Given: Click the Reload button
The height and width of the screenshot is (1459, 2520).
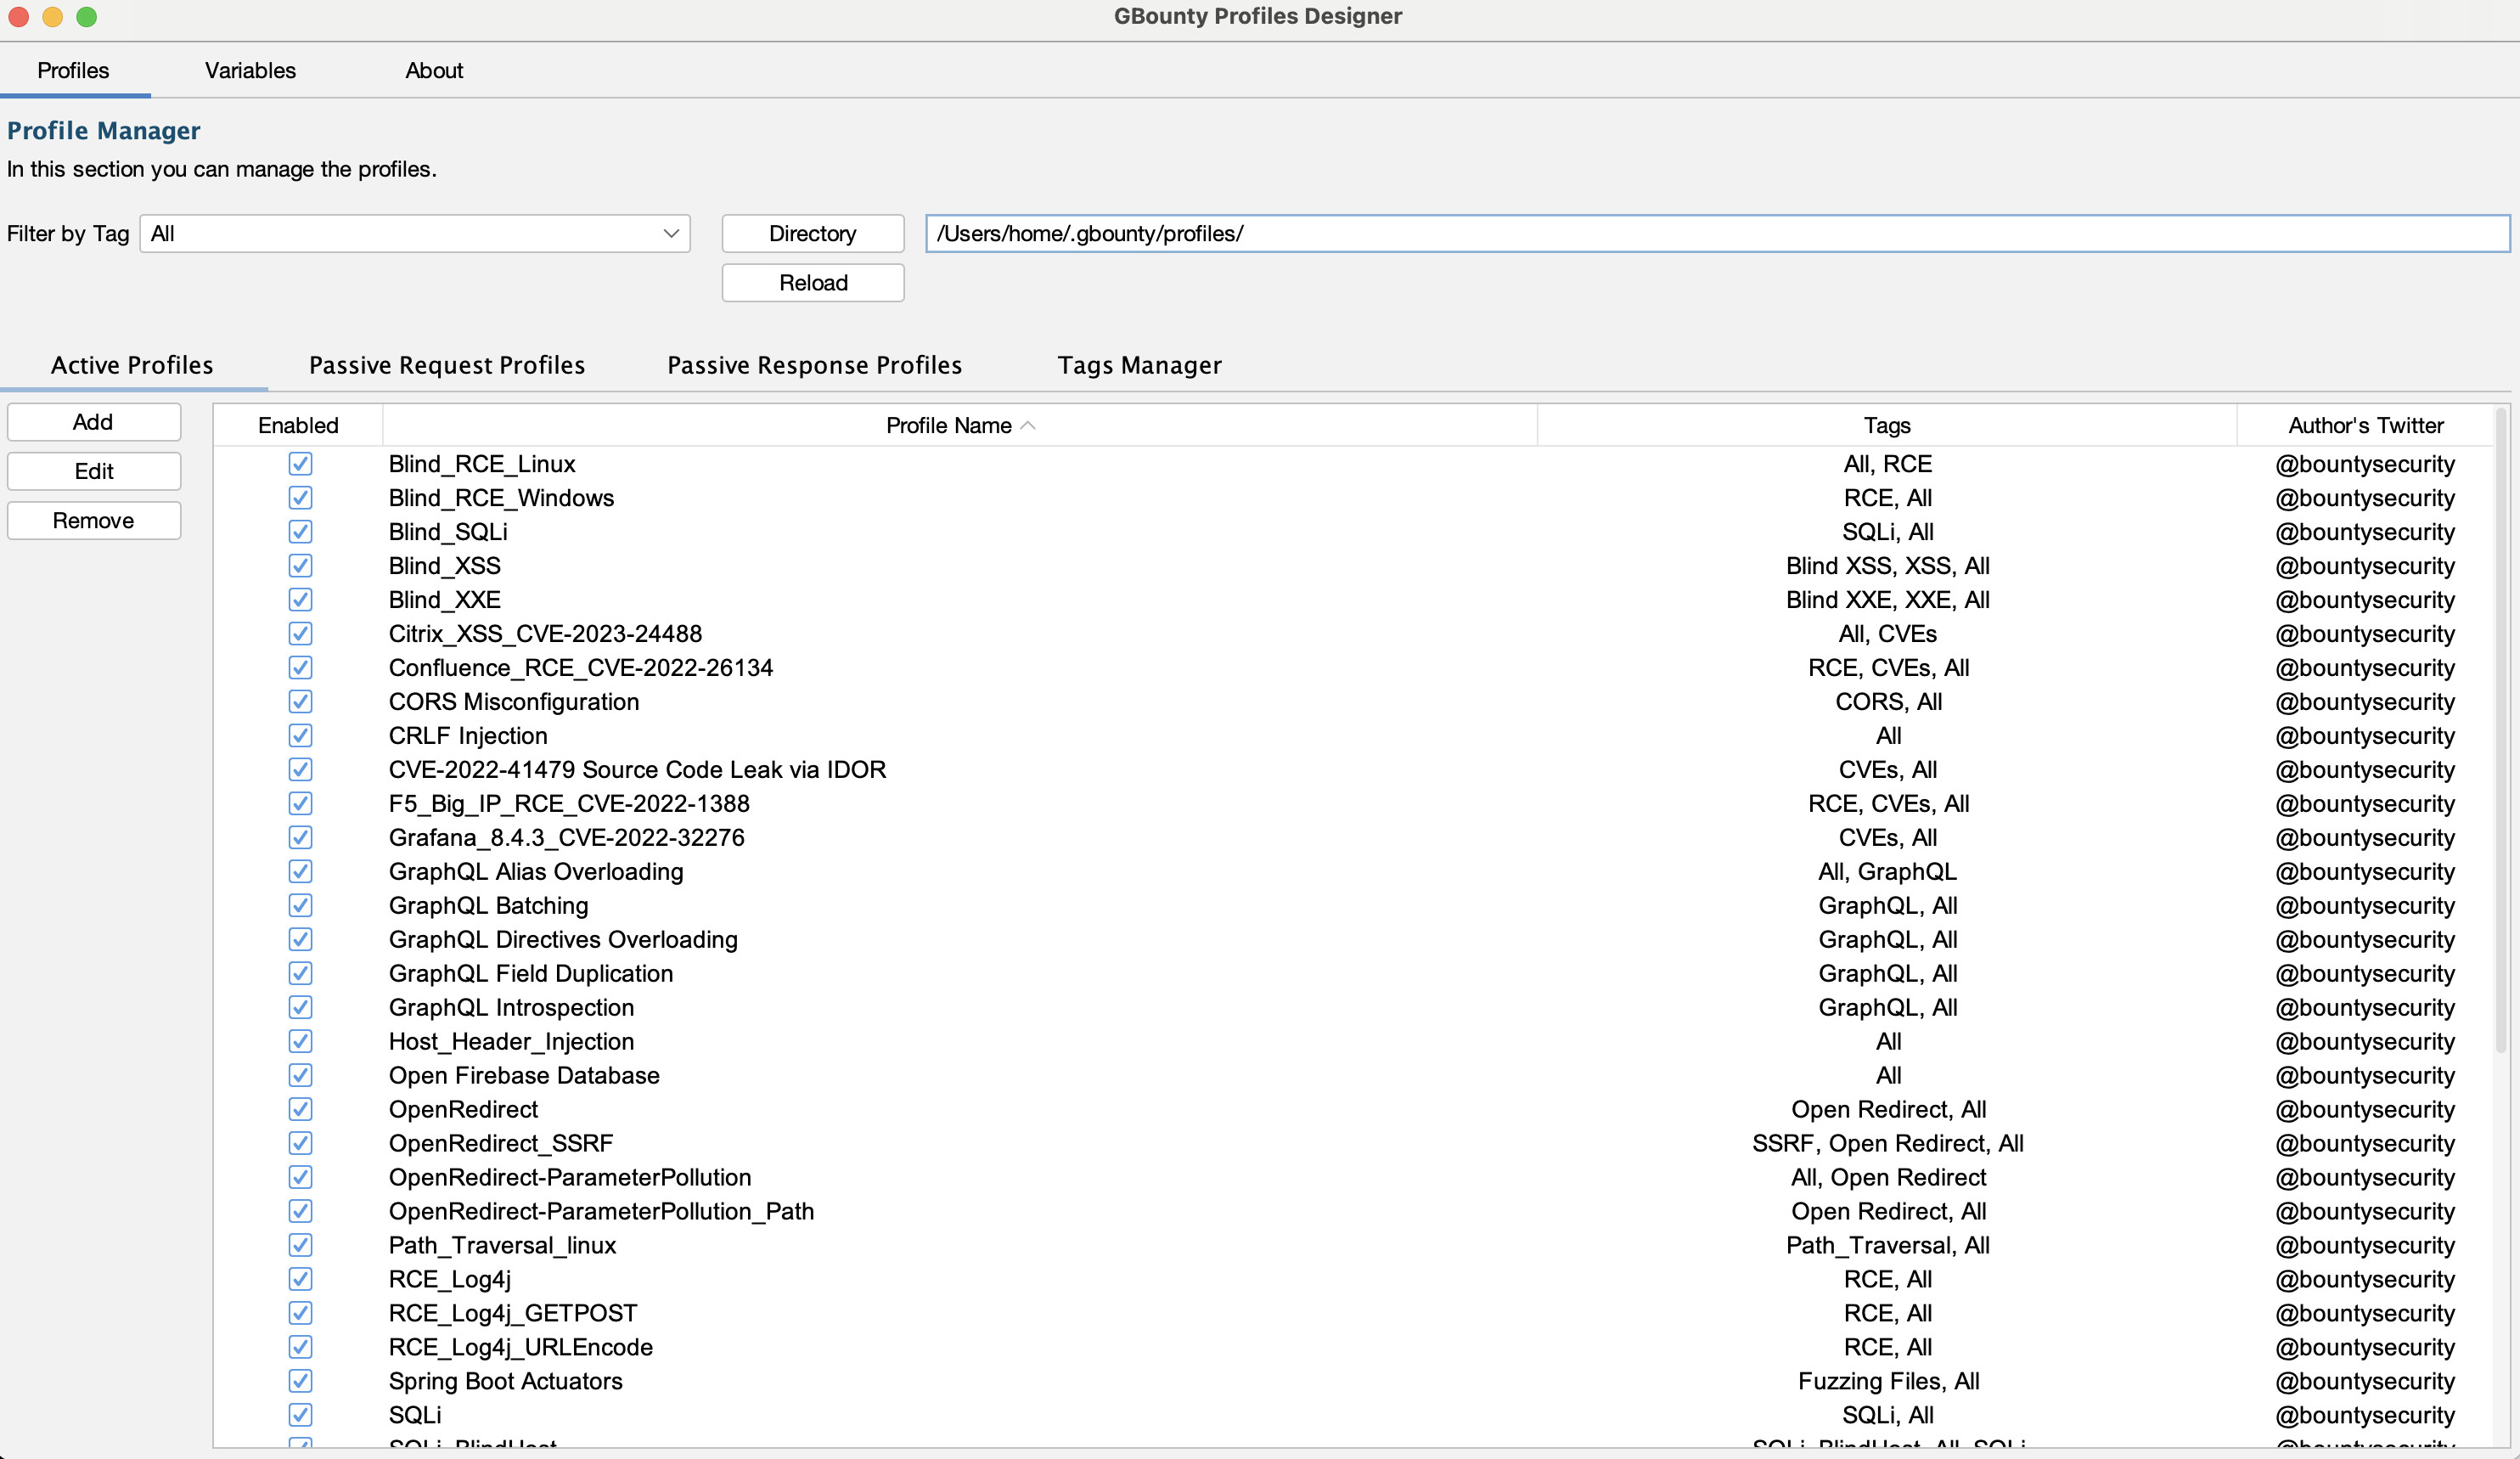Looking at the screenshot, I should point(812,283).
